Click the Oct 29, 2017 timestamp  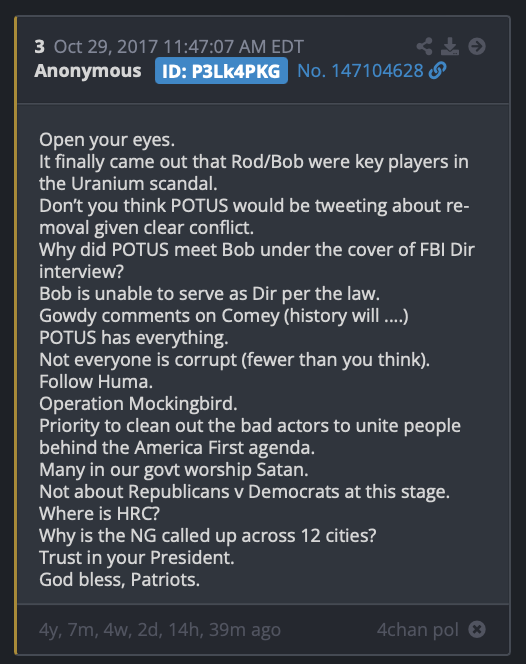pos(179,47)
